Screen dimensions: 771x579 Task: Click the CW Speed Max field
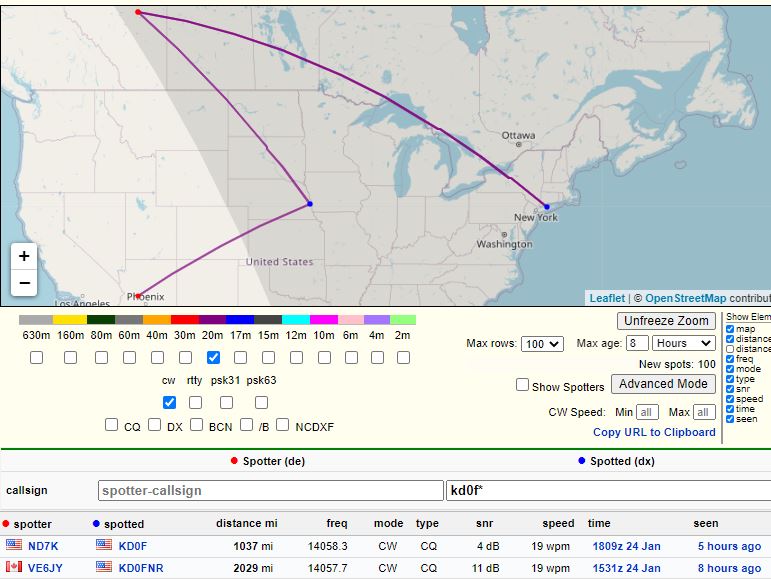point(704,412)
